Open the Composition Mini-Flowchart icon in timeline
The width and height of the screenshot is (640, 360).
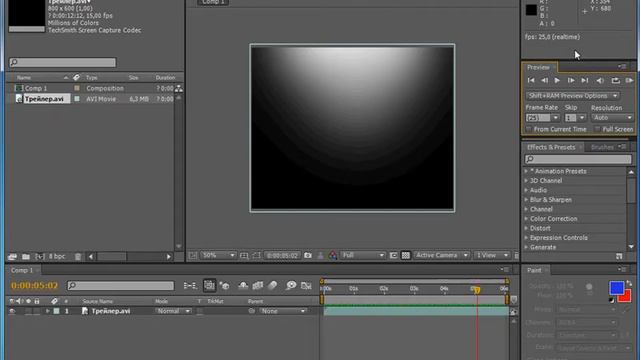[x=190, y=286]
